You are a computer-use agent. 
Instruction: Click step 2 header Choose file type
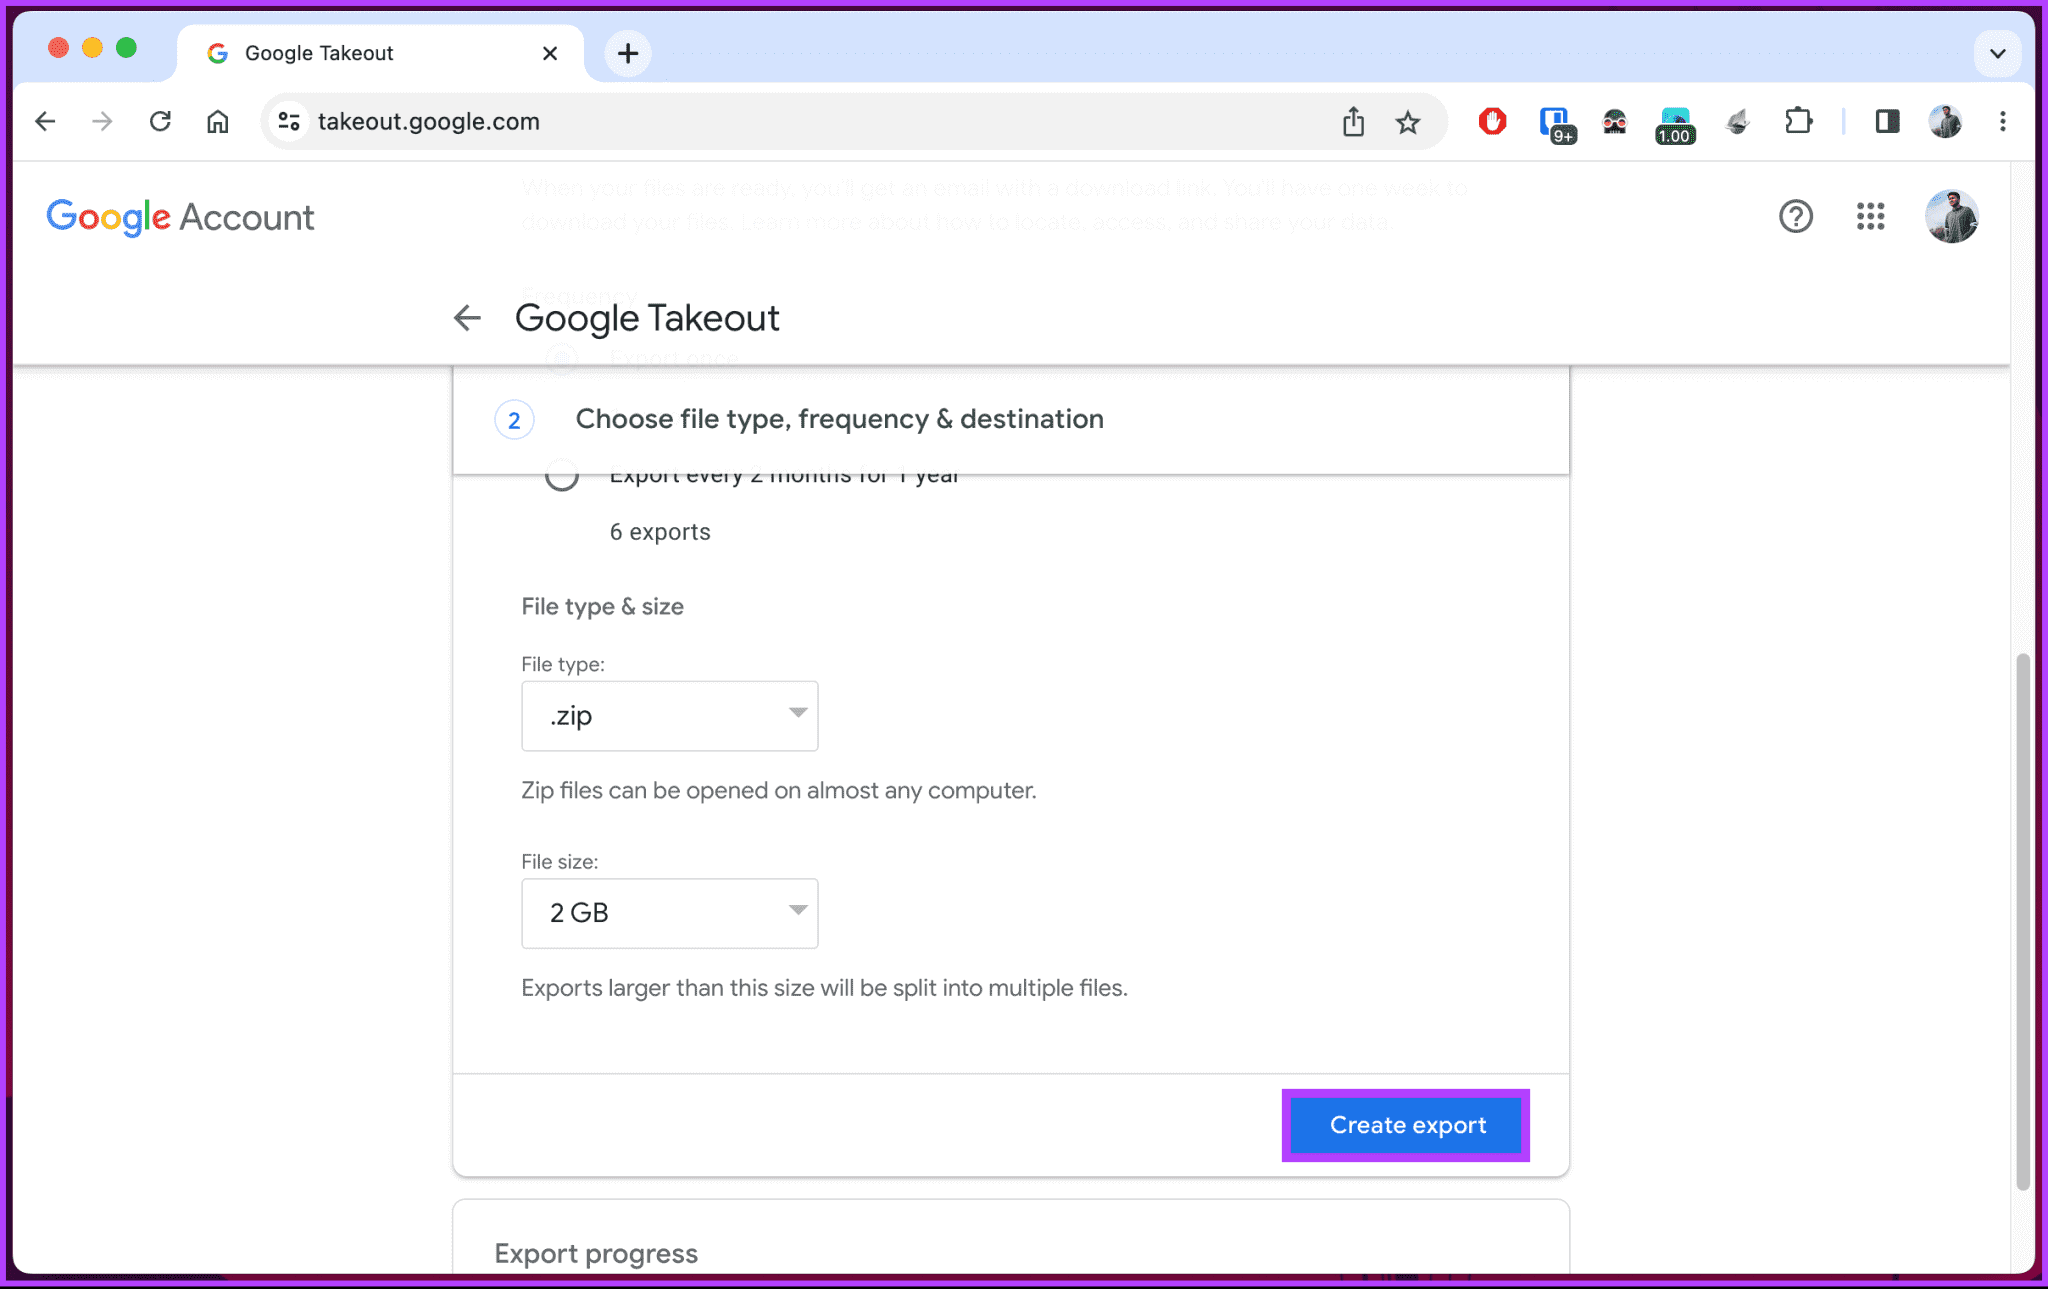pos(1011,419)
